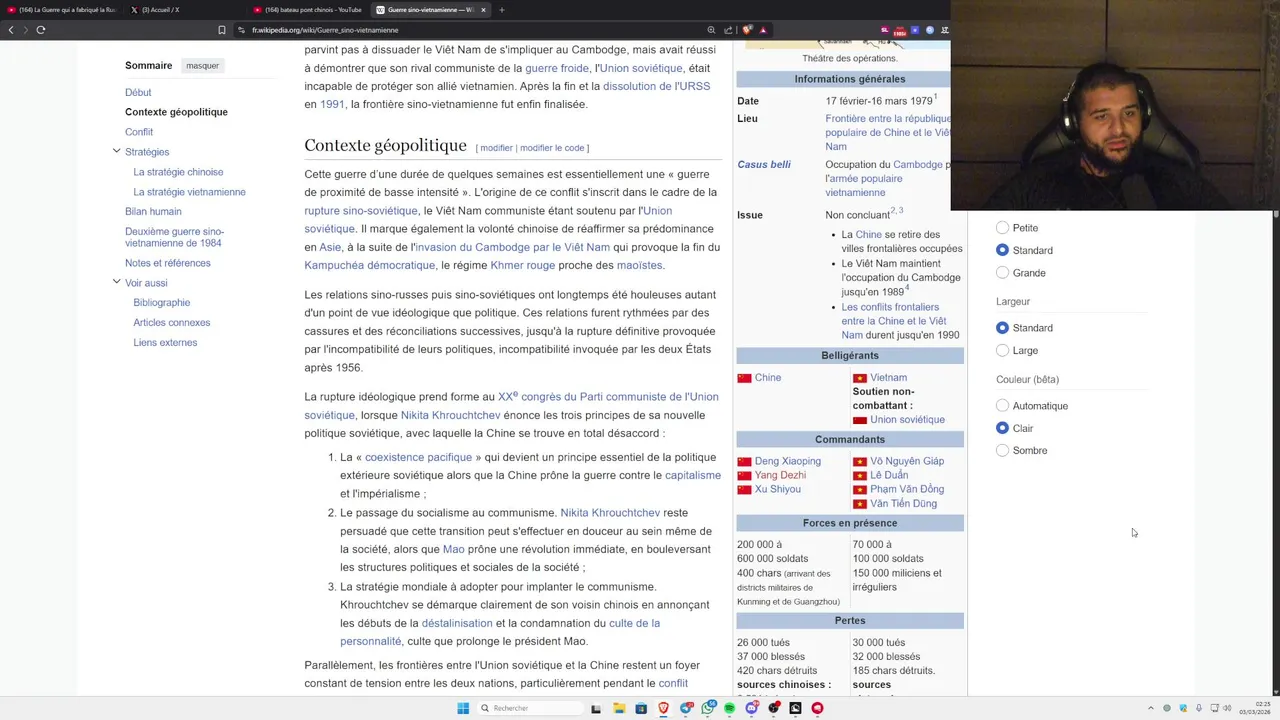Open the zoom magnifier icon in the address bar
This screenshot has width=1280, height=720.
(711, 30)
